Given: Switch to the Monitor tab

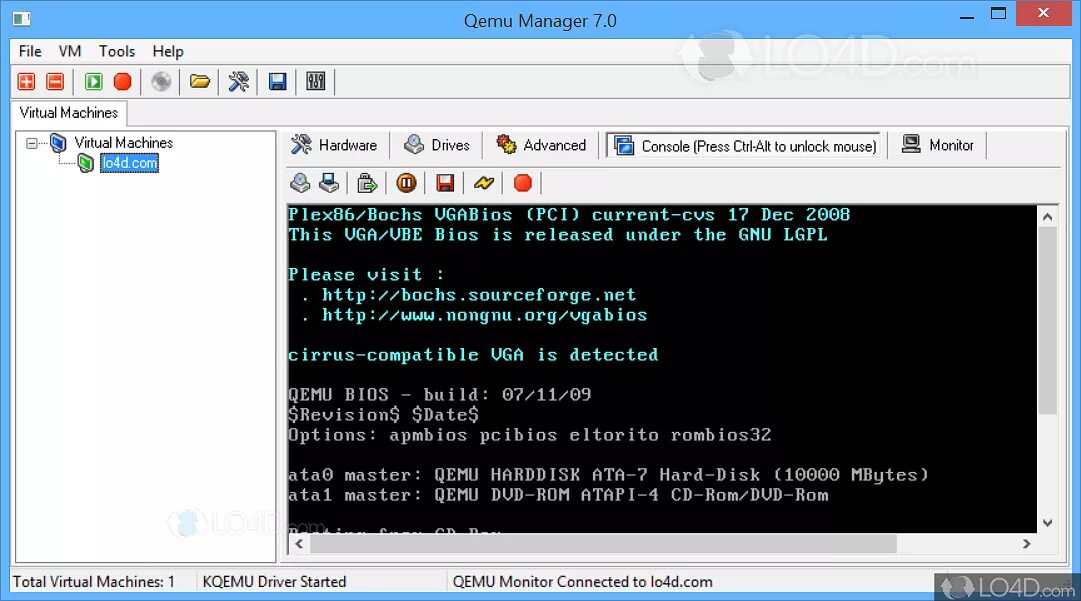Looking at the screenshot, I should pos(938,145).
